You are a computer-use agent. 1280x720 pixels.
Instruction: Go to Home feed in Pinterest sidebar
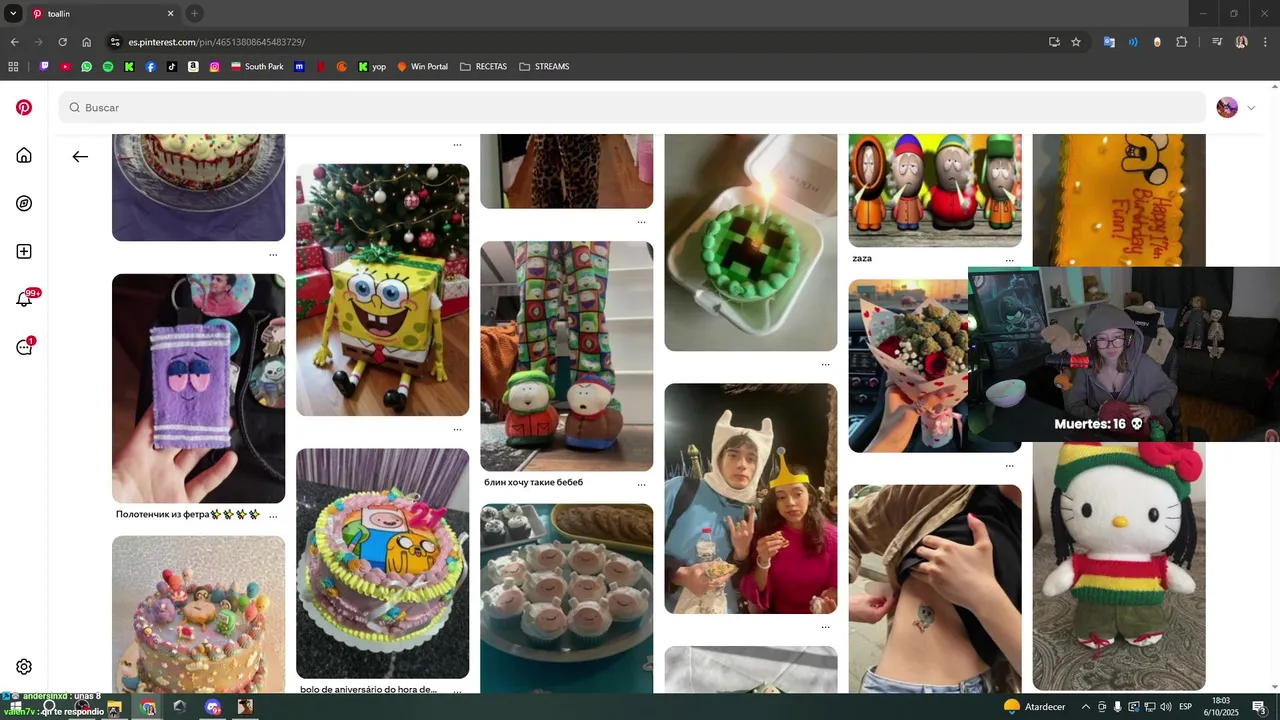[x=24, y=155]
